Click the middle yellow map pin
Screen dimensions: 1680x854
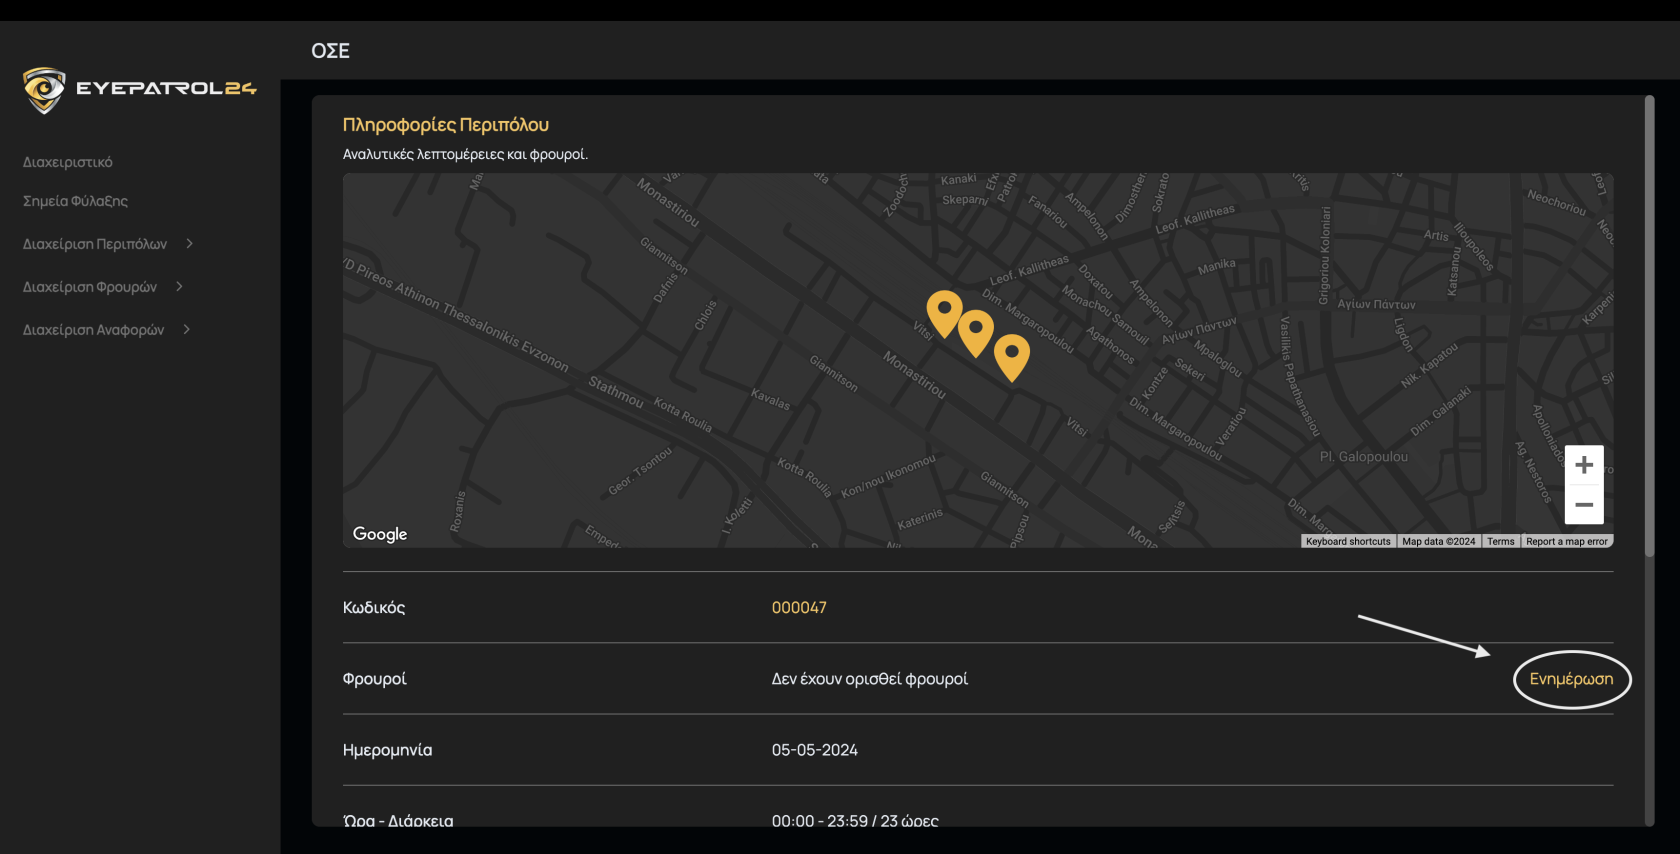click(x=975, y=330)
